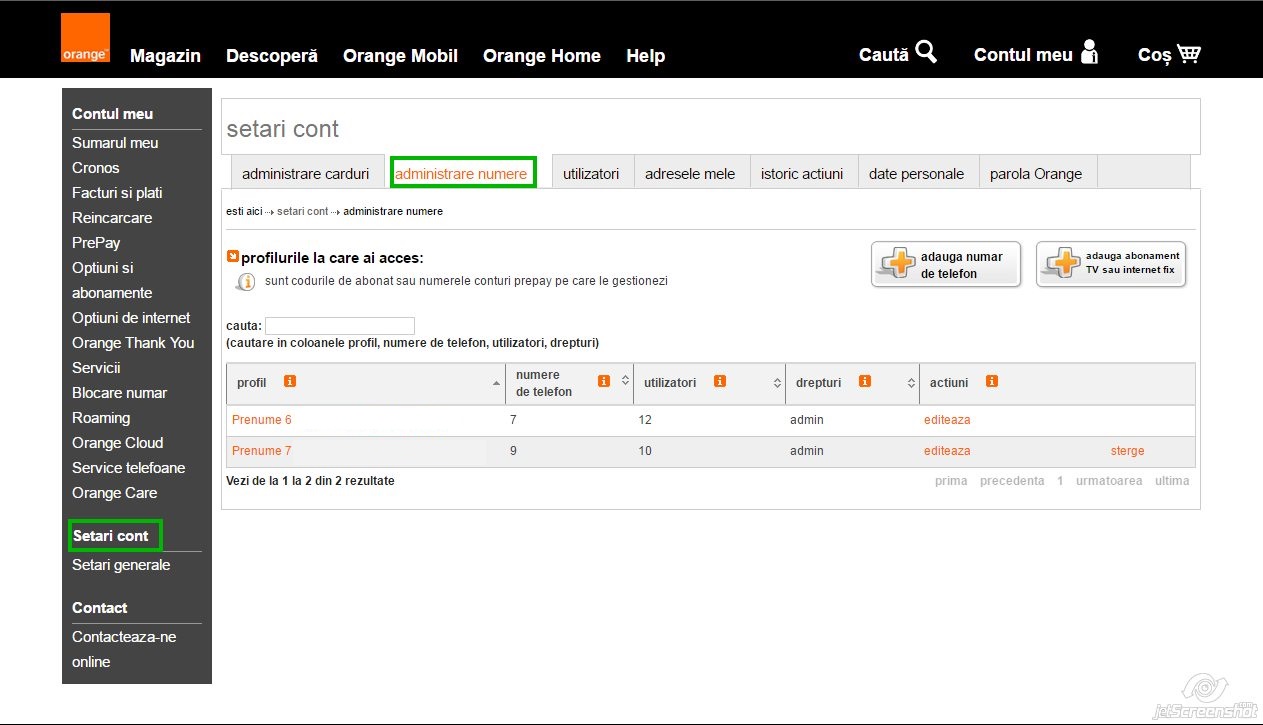Screen dimensions: 1263x725
Task: Open search via the magnifier icon
Action: coord(926,52)
